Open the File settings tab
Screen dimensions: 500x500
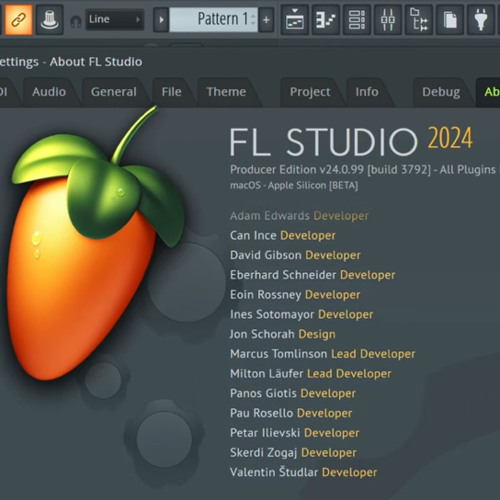(x=171, y=92)
